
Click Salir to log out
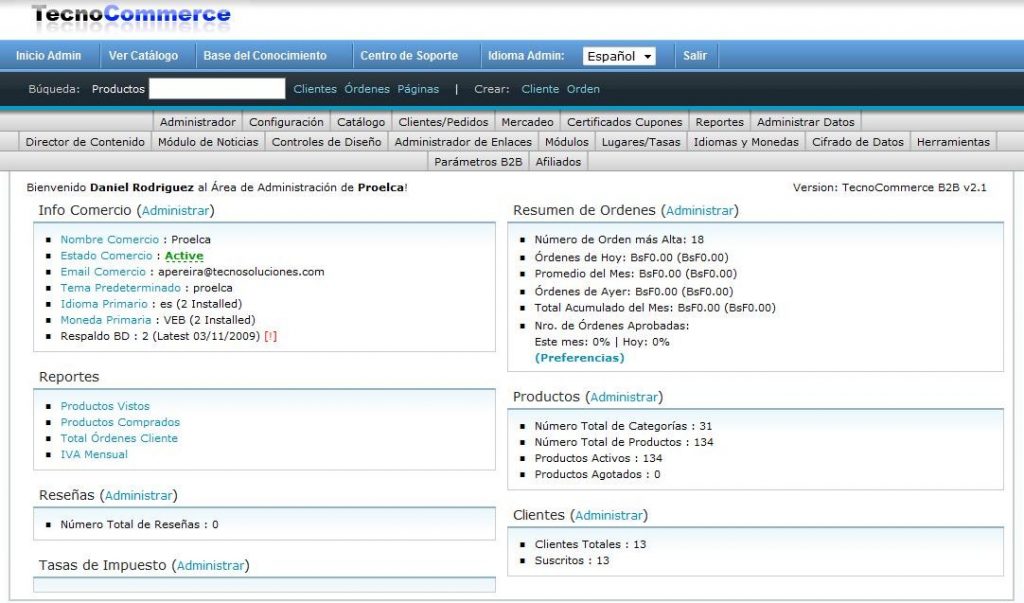tap(695, 56)
